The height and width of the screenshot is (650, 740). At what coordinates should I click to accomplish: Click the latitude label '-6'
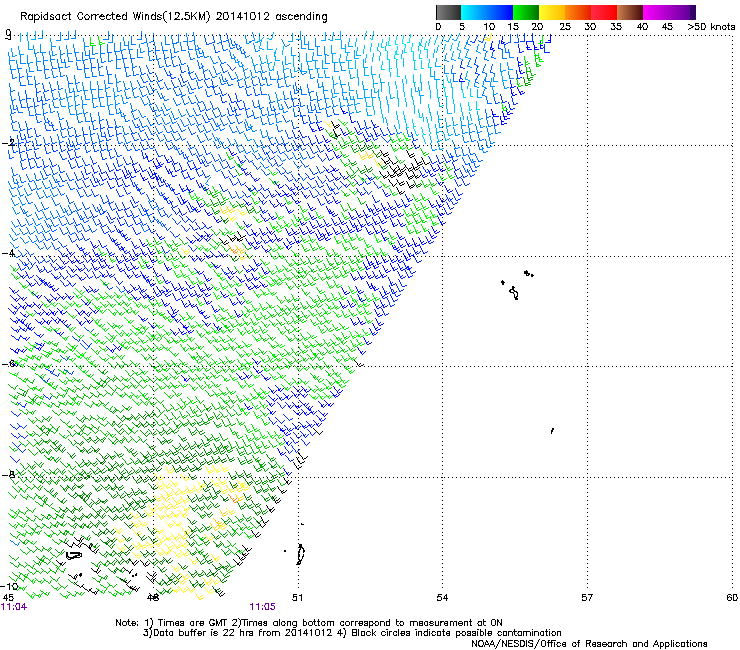8,364
